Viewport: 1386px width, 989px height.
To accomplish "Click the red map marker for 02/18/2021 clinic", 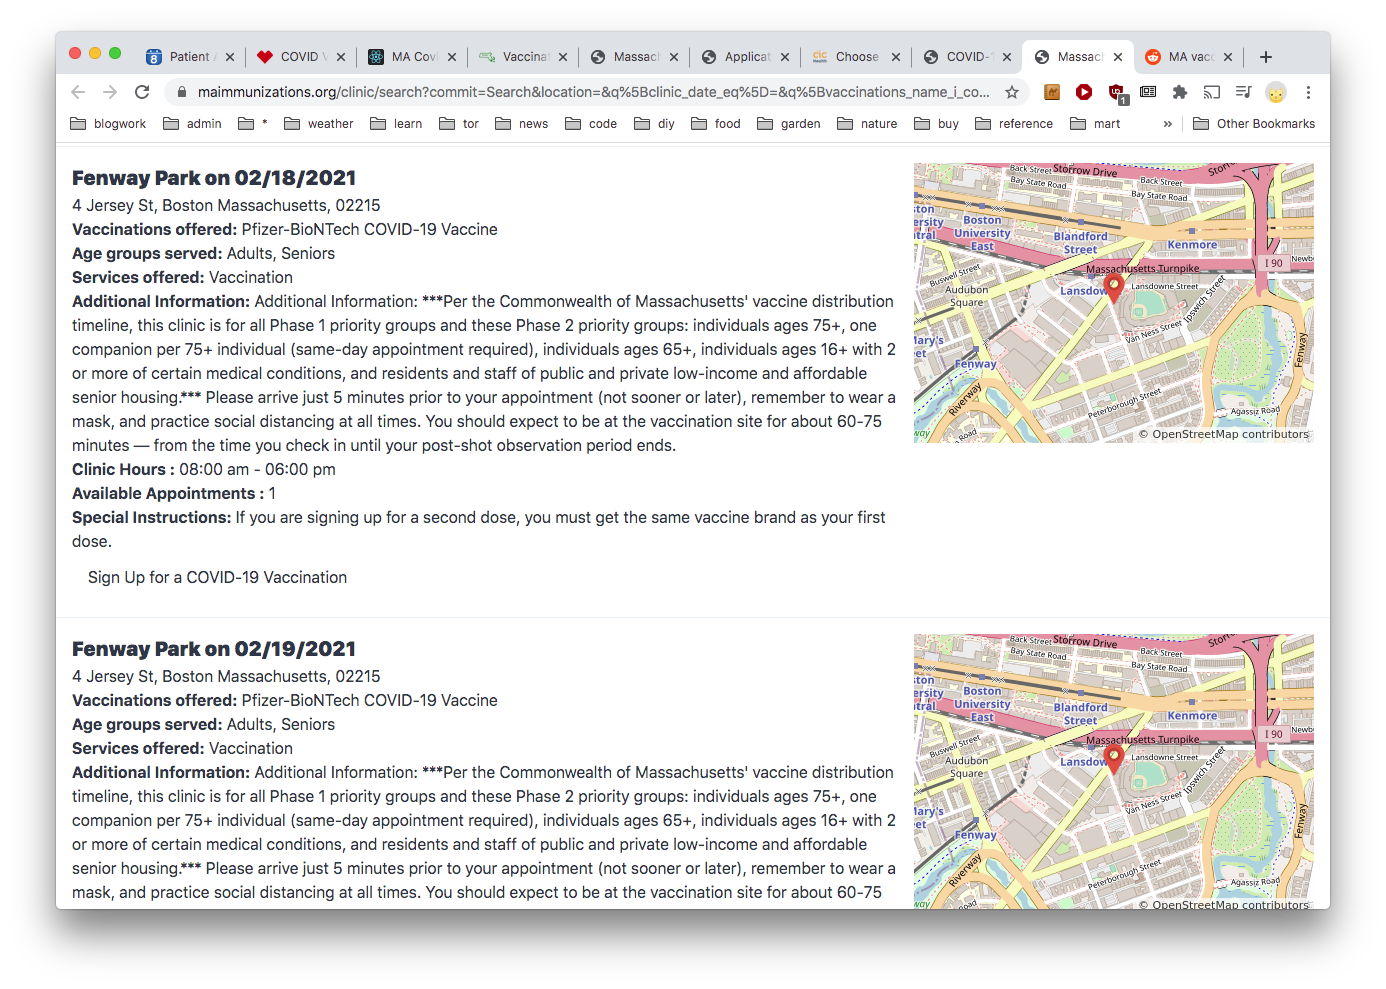I will click(1113, 288).
